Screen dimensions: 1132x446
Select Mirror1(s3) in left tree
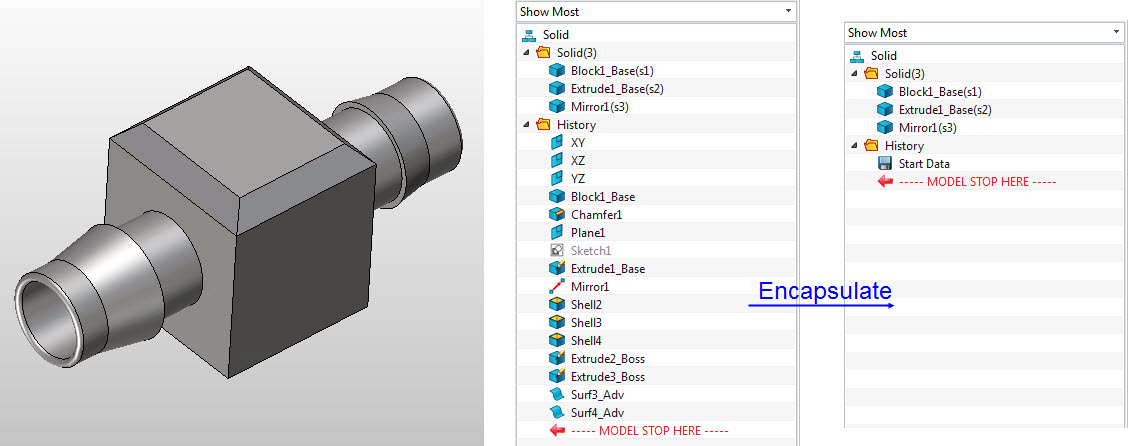click(602, 107)
